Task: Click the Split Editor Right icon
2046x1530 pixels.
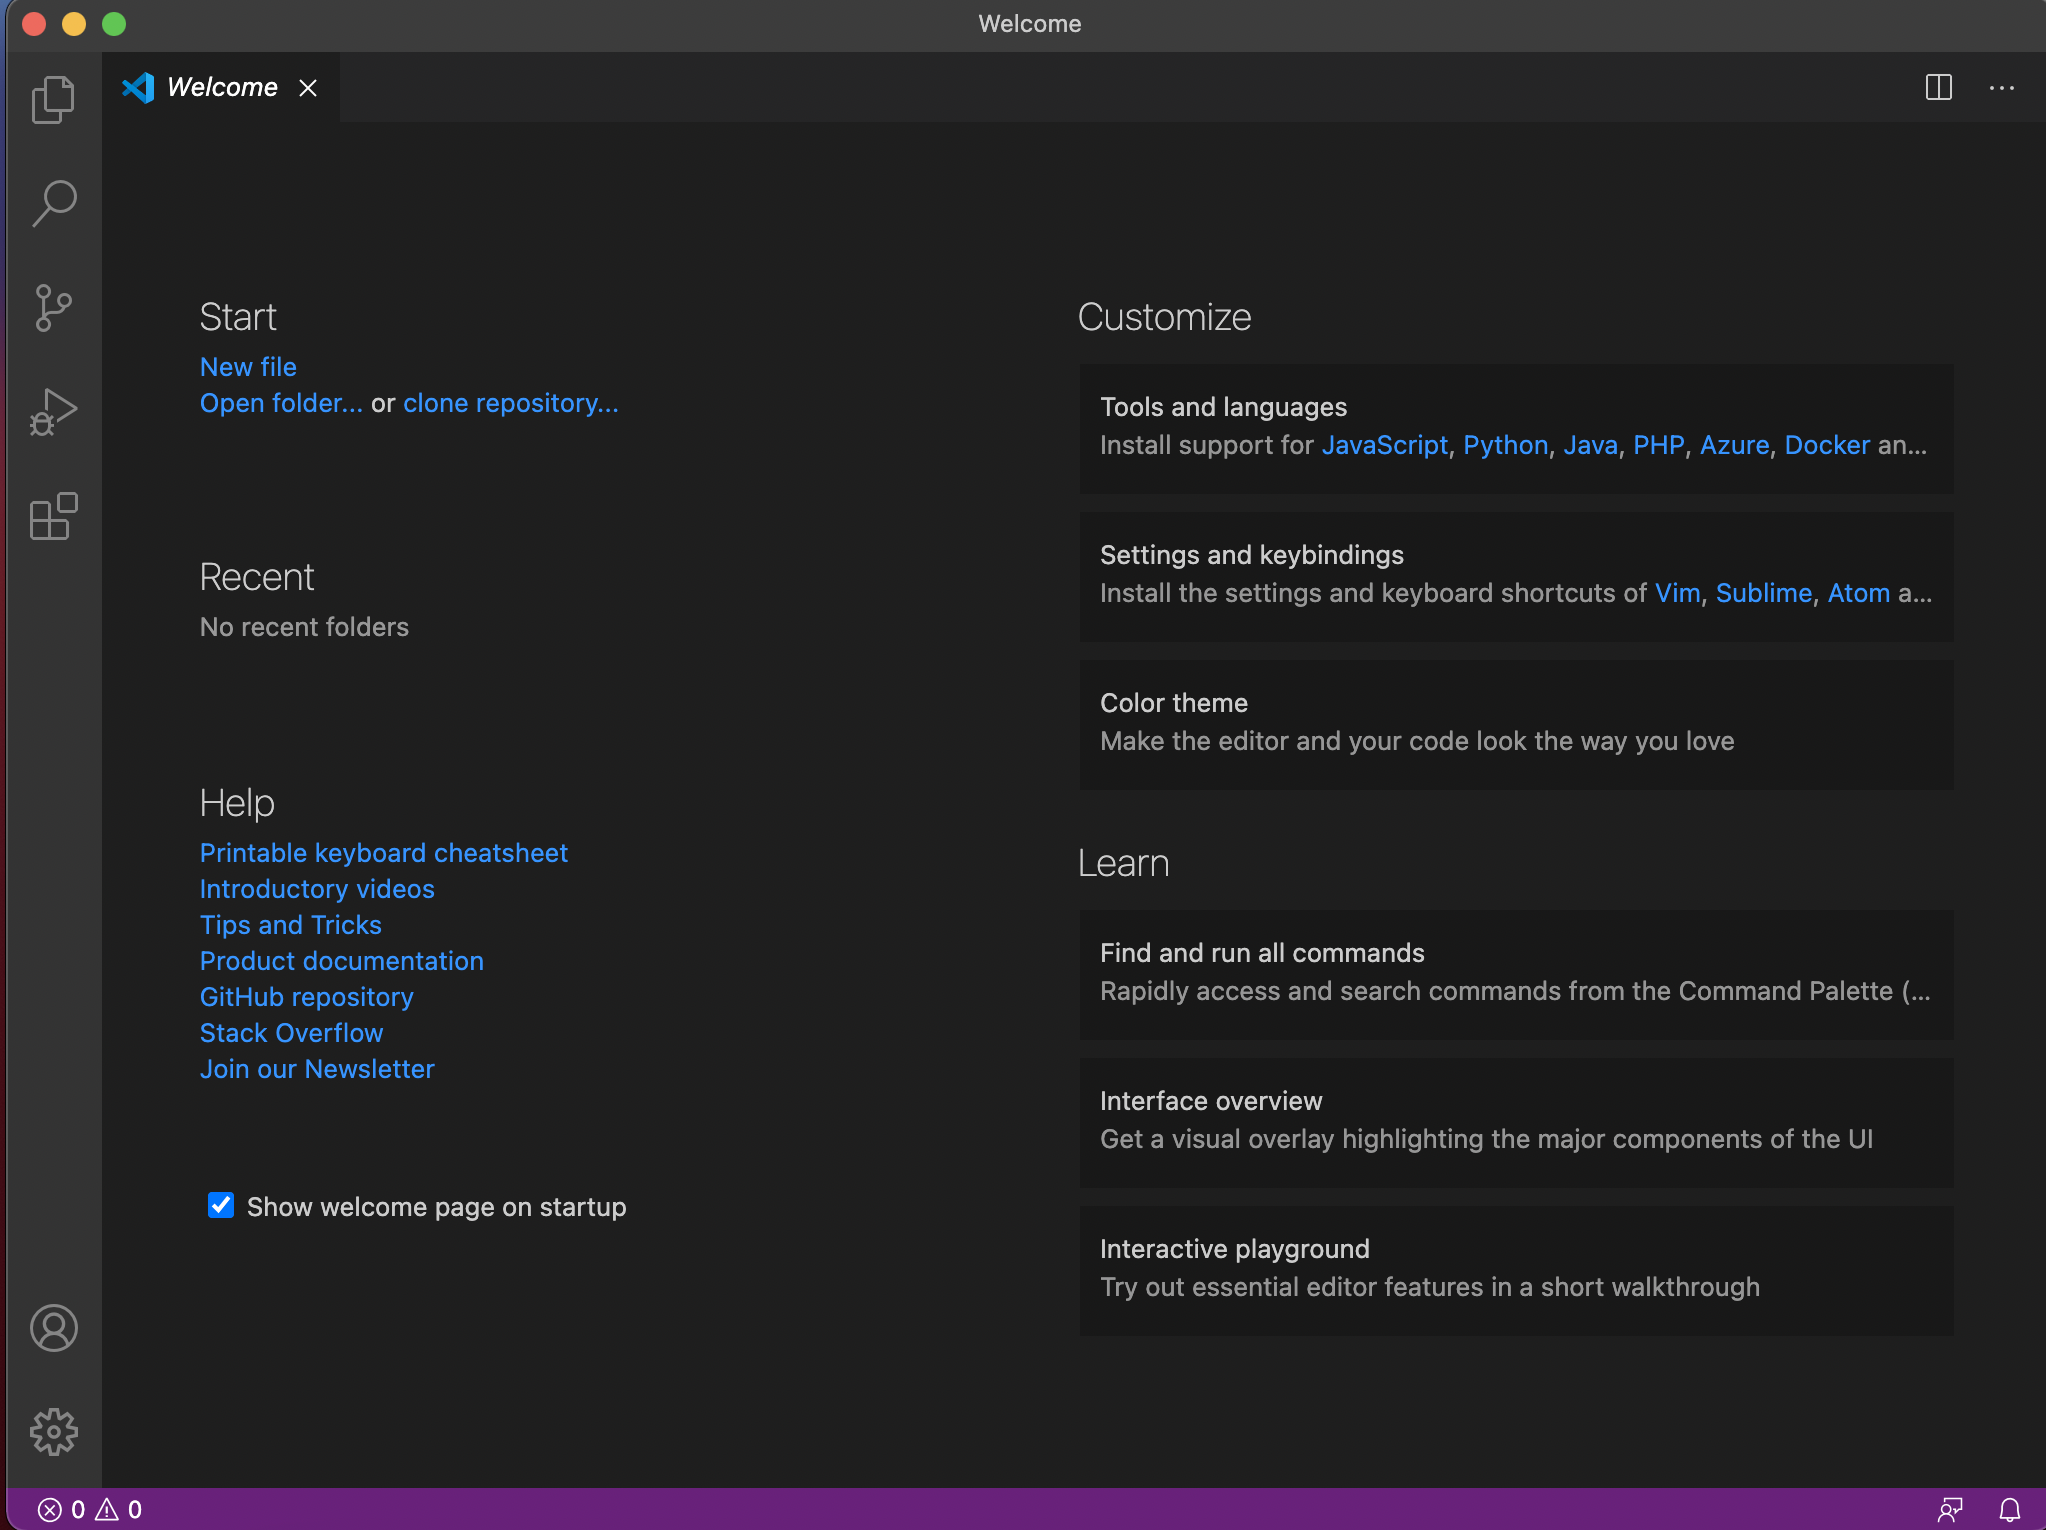Action: (x=1938, y=88)
